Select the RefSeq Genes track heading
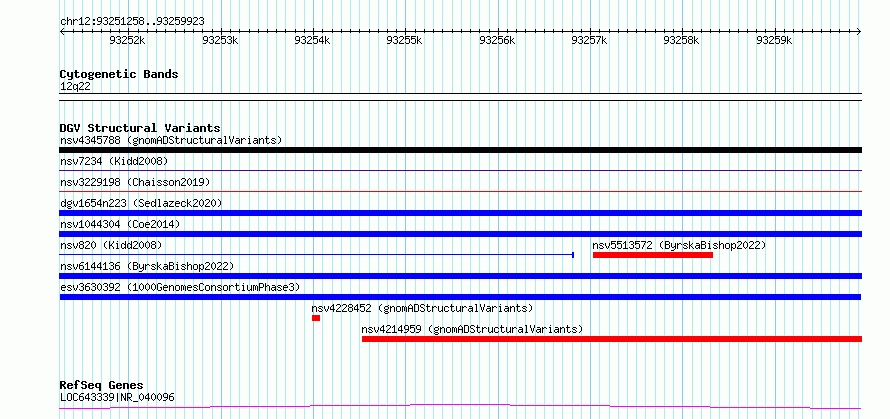Viewport: 890px width, 419px height. click(101, 386)
